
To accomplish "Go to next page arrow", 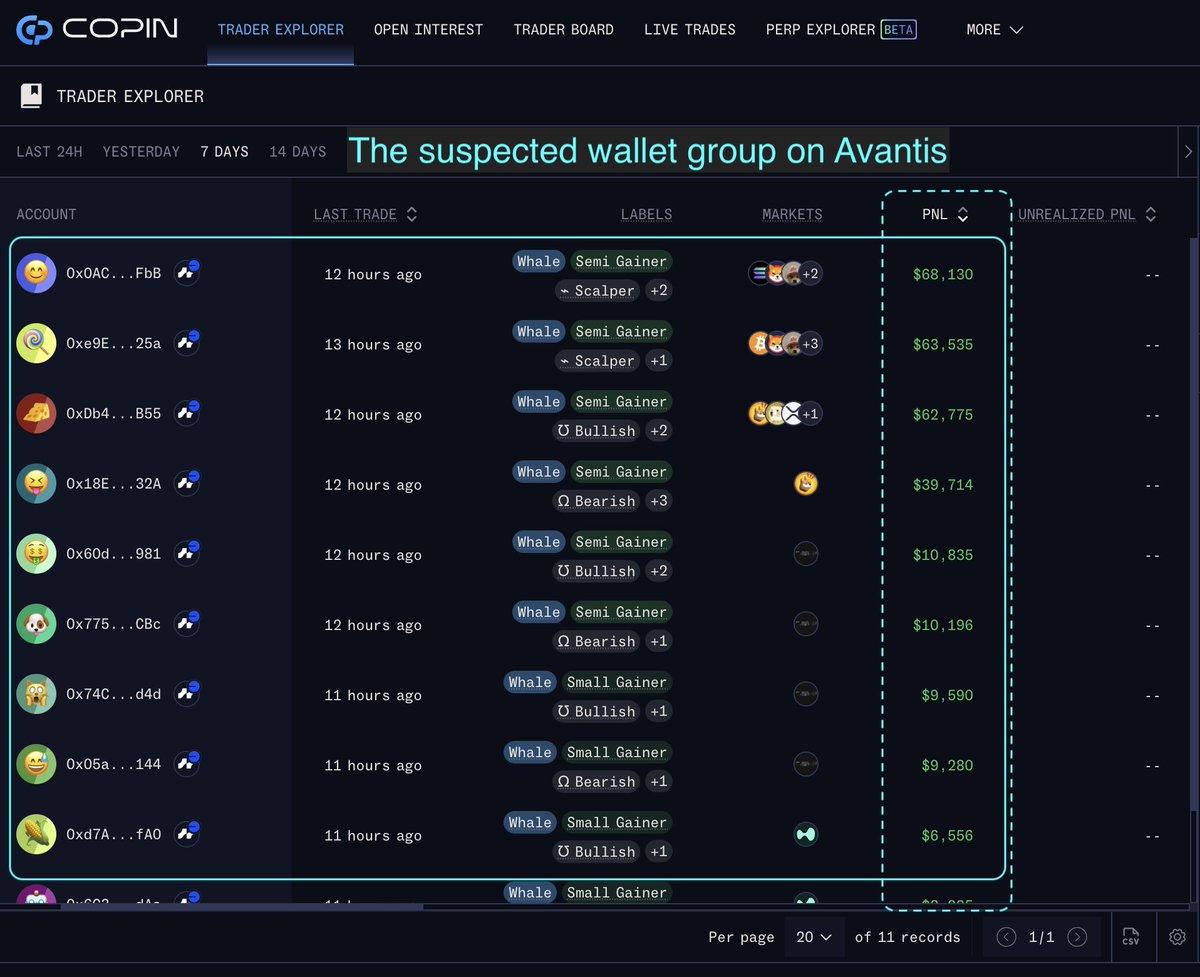I will 1077,937.
